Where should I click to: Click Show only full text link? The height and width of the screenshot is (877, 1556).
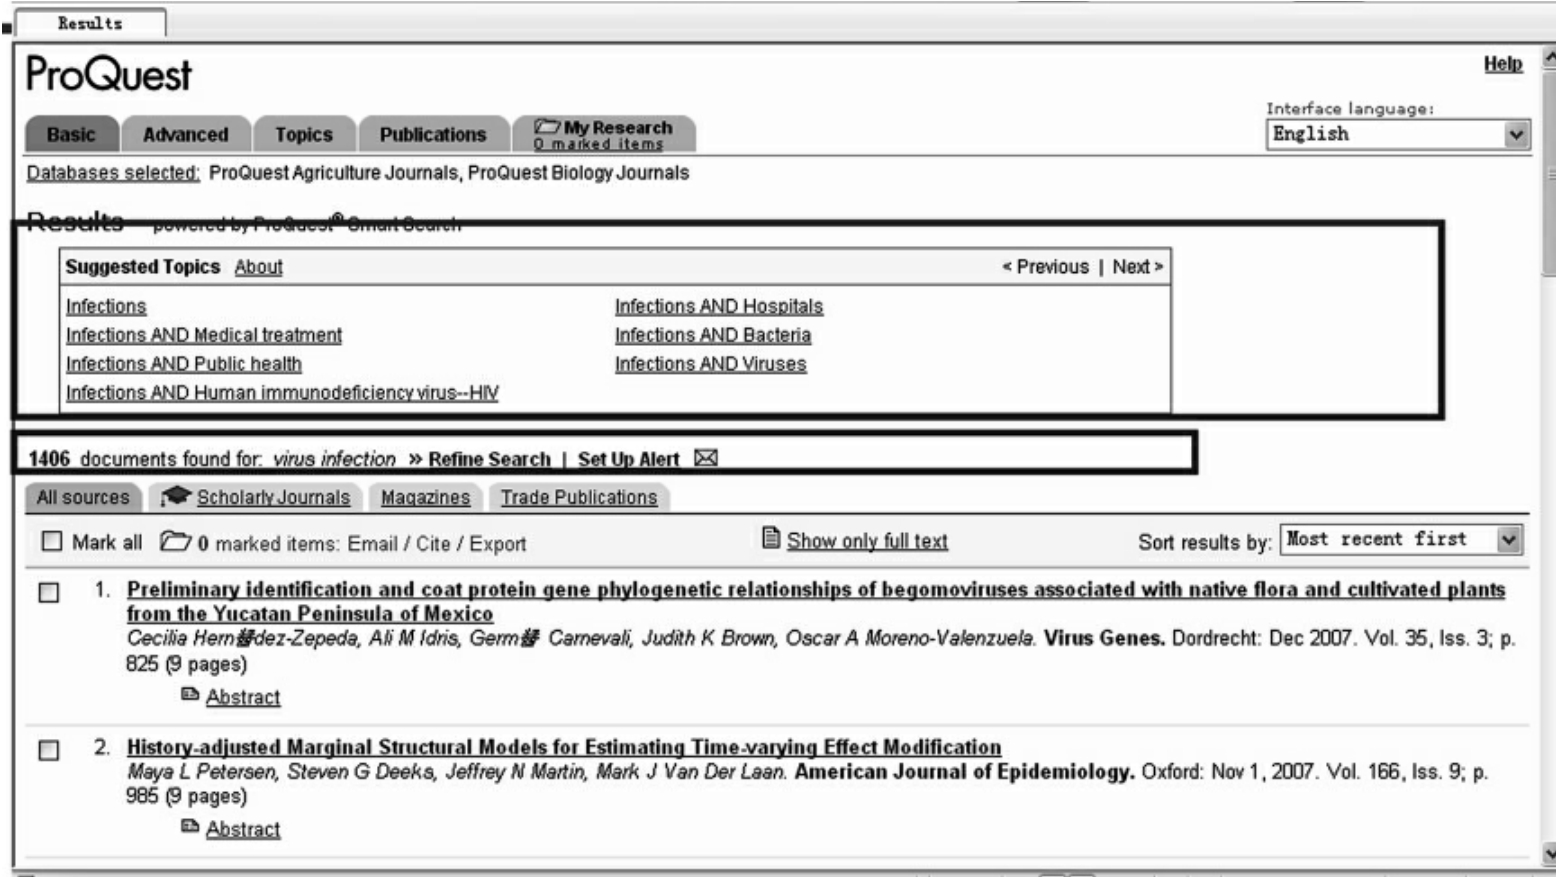pyautogui.click(x=867, y=541)
